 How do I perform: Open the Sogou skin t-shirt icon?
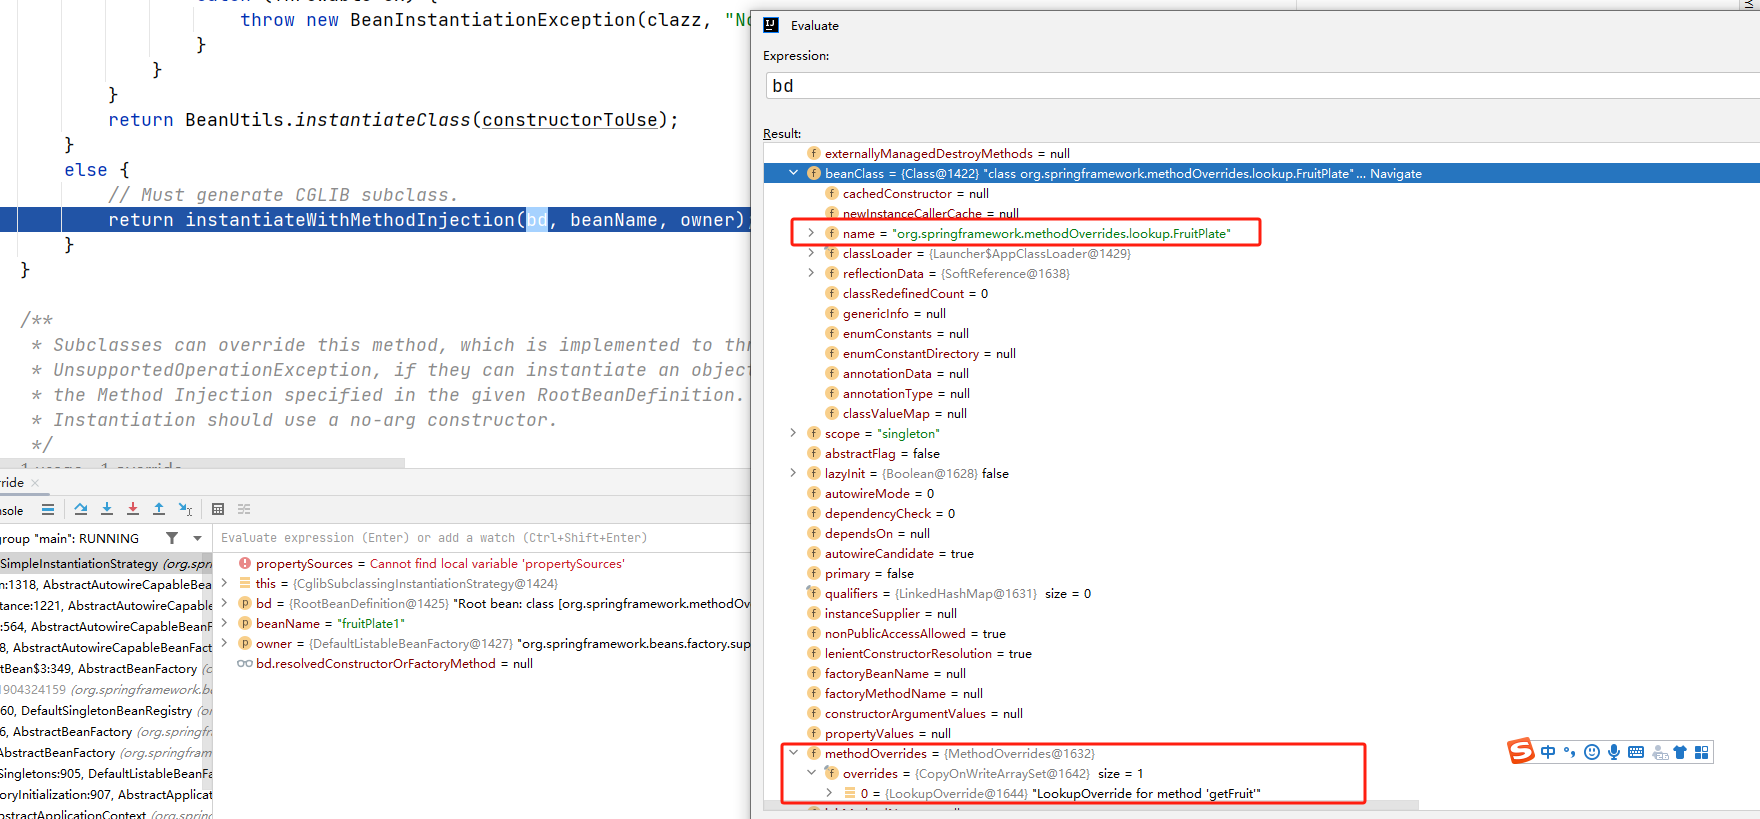[1680, 752]
